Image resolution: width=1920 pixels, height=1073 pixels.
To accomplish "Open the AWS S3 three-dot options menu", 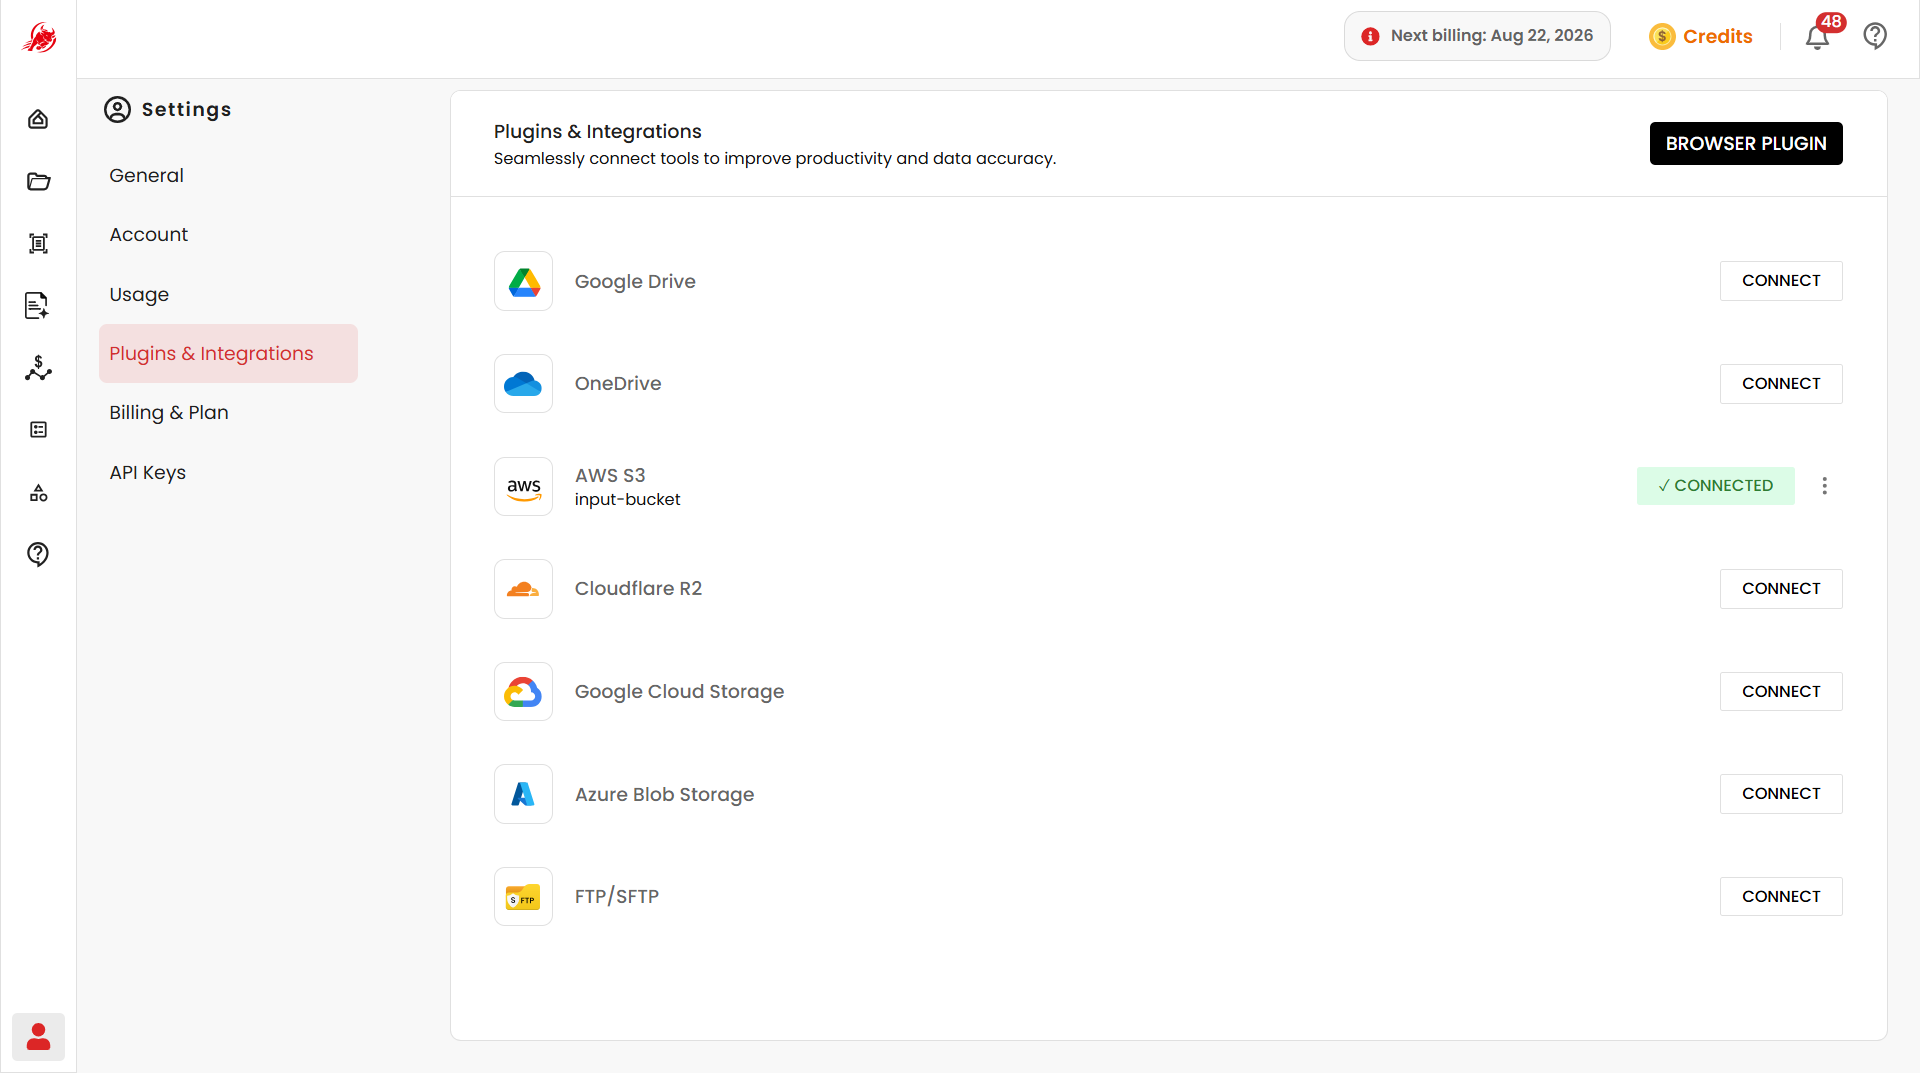I will point(1824,486).
